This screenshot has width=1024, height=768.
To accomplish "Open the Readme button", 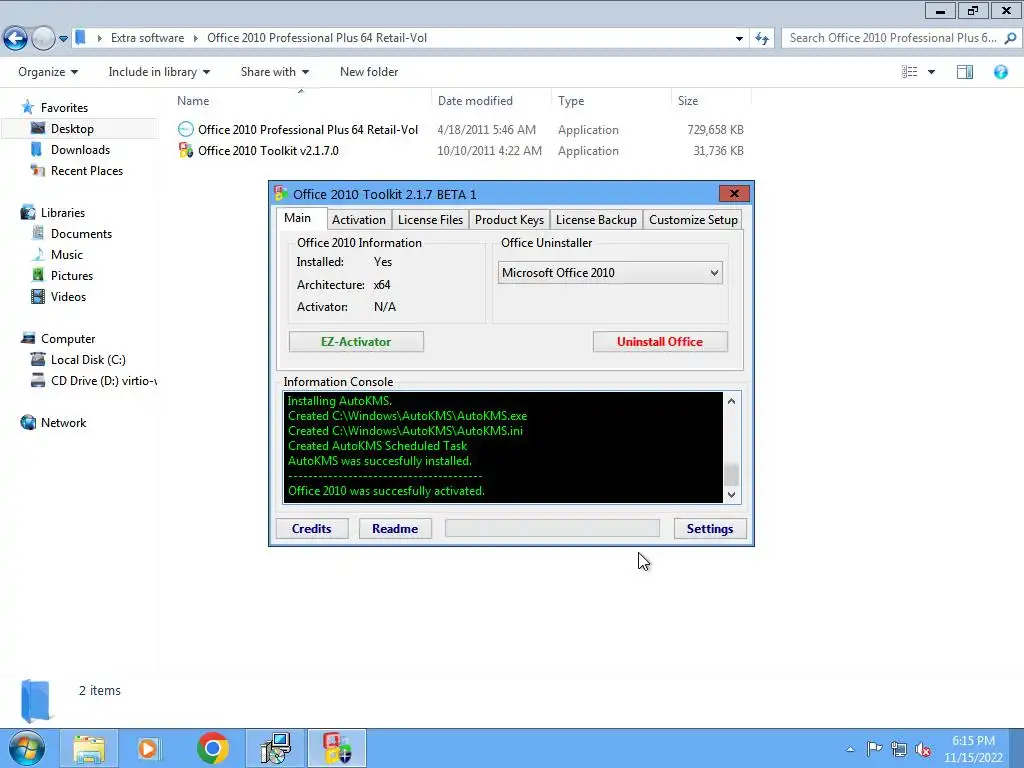I will 395,528.
